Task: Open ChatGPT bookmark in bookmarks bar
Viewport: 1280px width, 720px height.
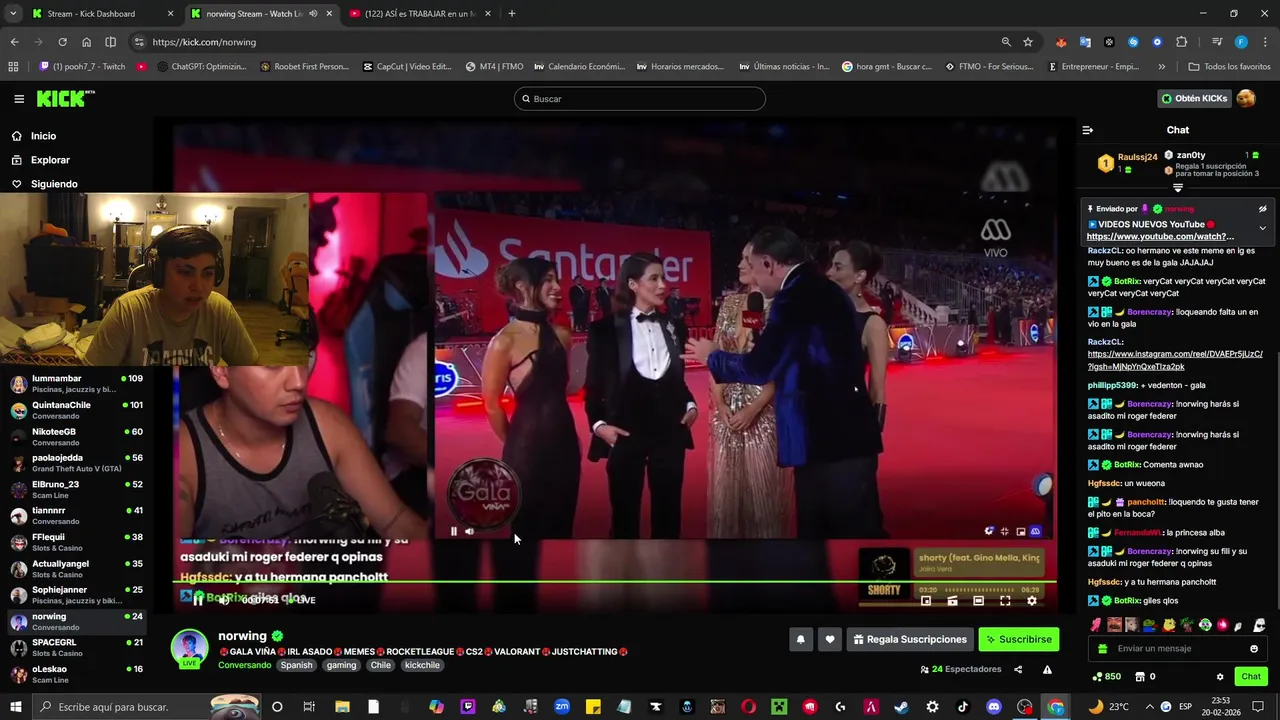Action: coord(202,67)
